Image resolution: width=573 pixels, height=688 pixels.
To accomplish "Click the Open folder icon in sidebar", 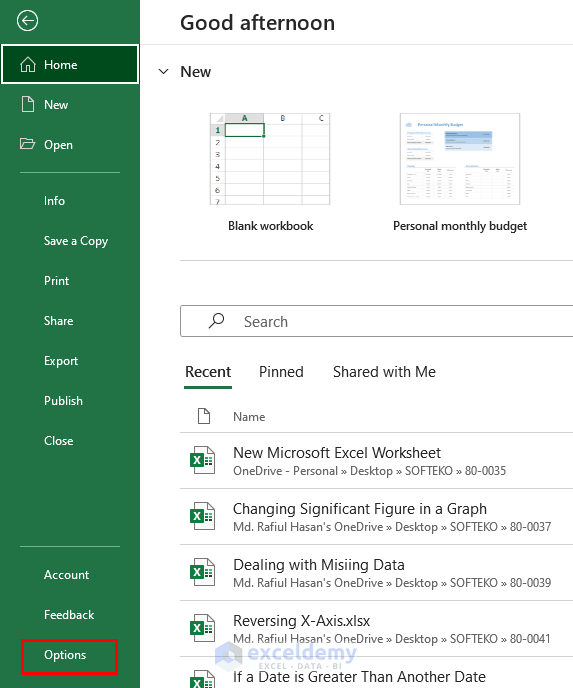I will point(27,144).
